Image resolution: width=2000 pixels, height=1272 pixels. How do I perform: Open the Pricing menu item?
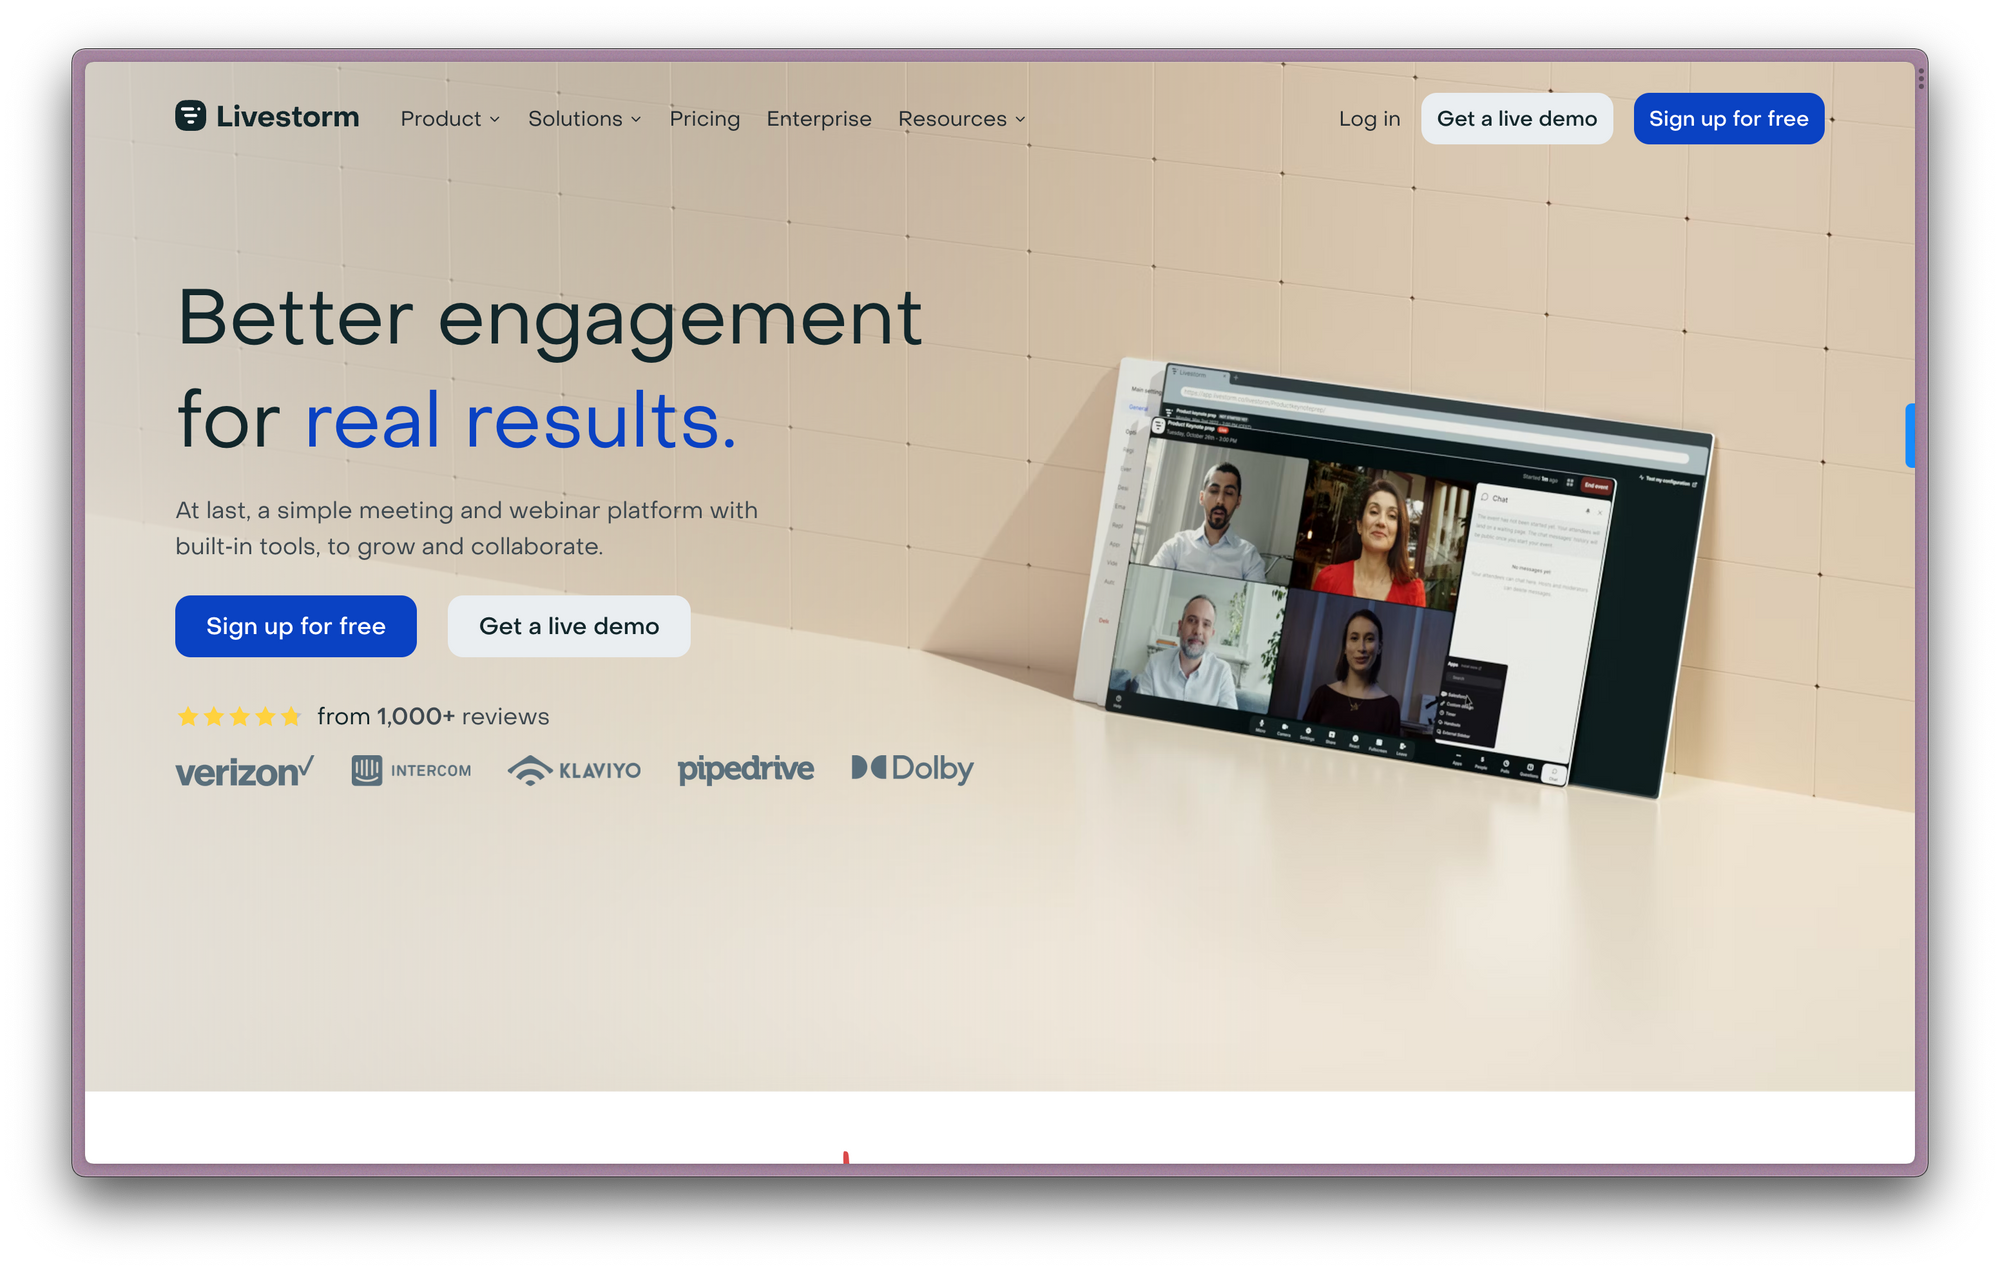(704, 119)
